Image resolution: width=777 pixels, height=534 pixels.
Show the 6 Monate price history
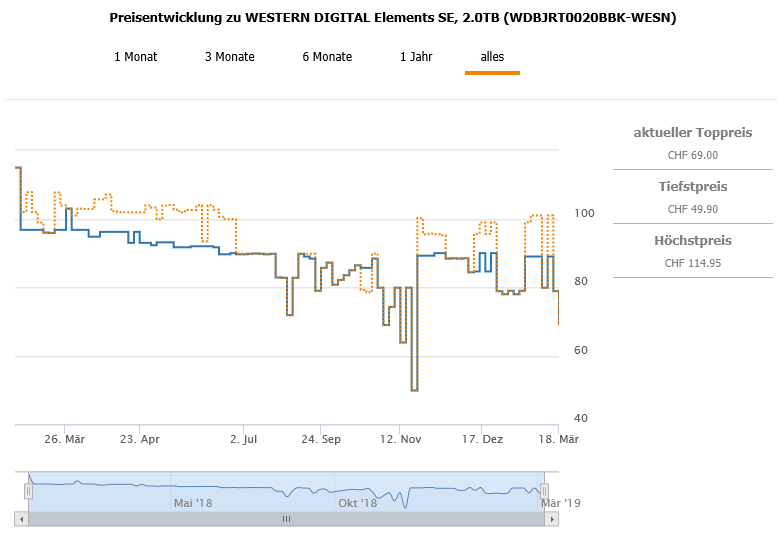tap(327, 57)
